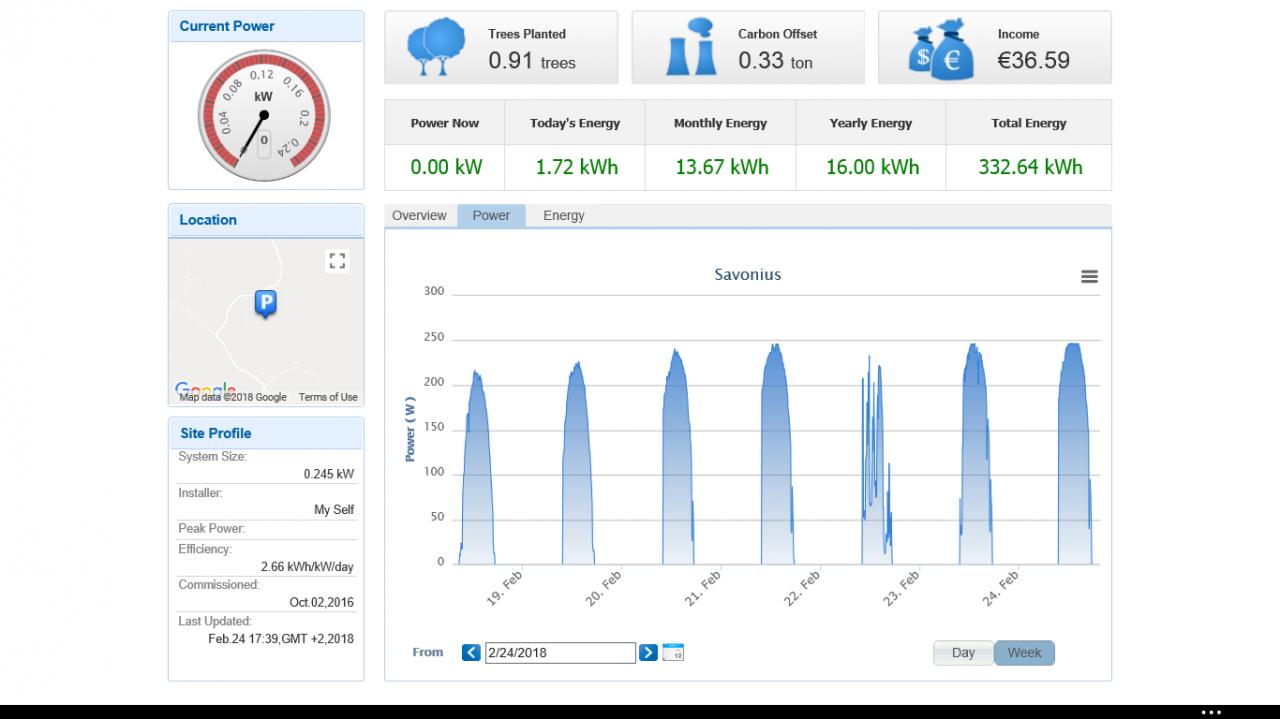
Task: Click the Google logo on map
Action: [205, 389]
